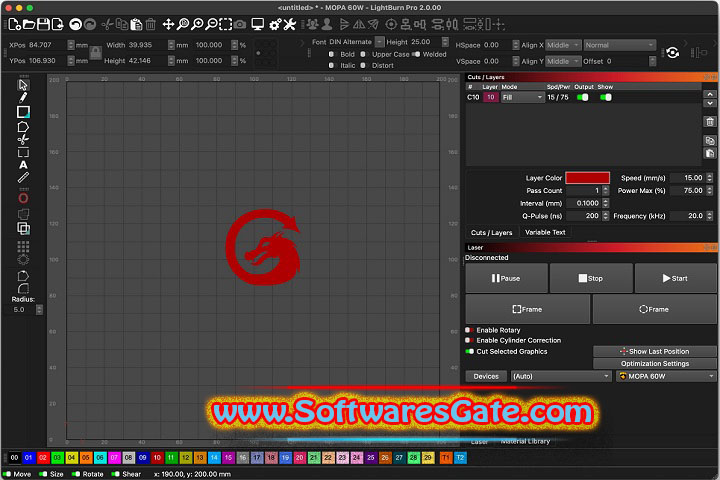Viewport: 720px width, 480px height.
Task: Click the Pass Count stepper arrows
Action: [606, 190]
